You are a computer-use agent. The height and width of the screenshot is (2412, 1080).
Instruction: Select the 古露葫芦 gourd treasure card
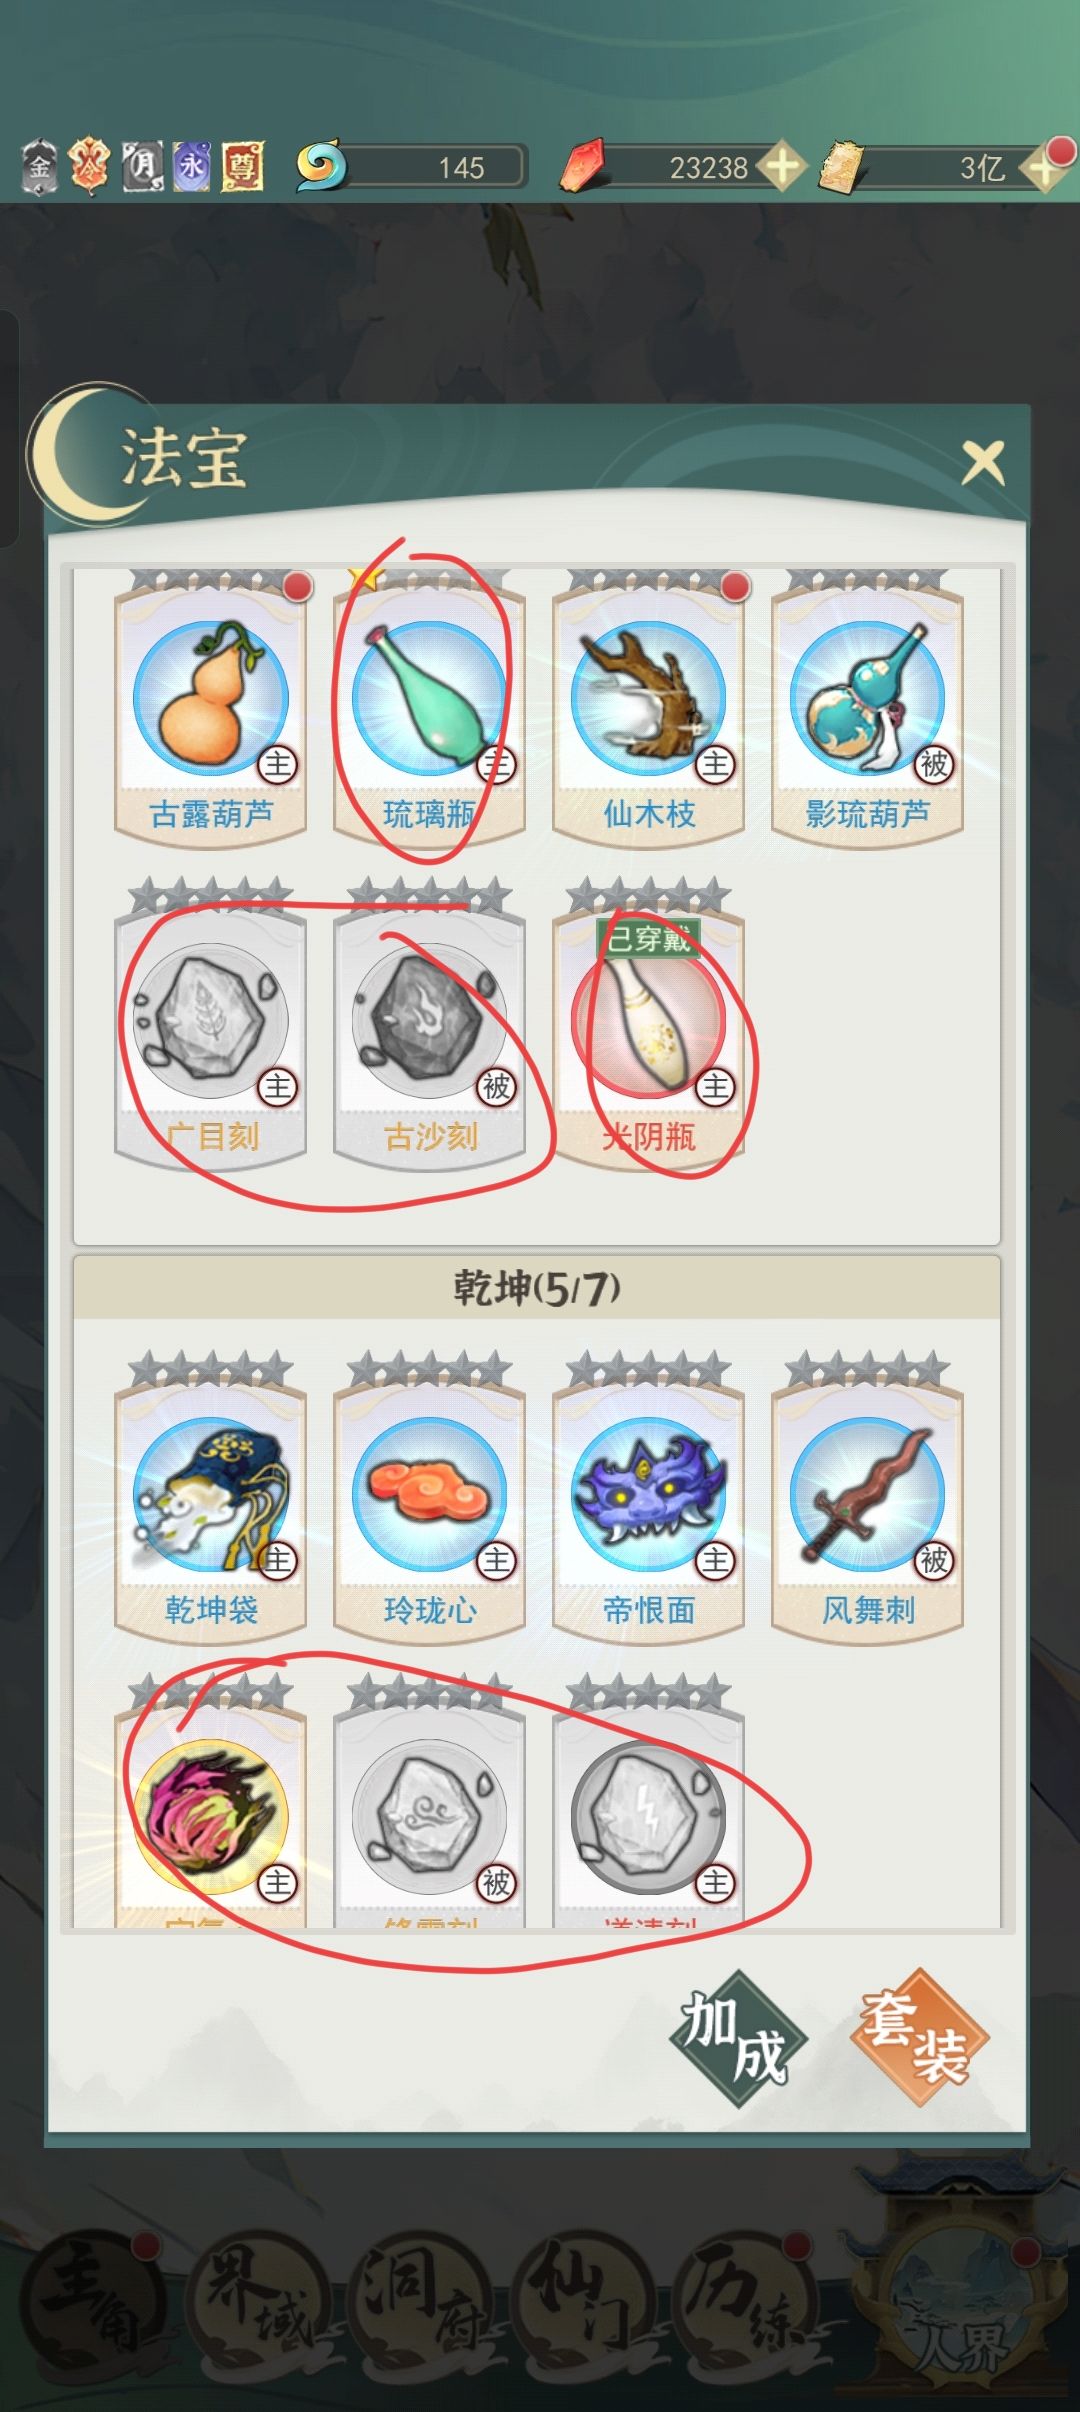[x=210, y=710]
